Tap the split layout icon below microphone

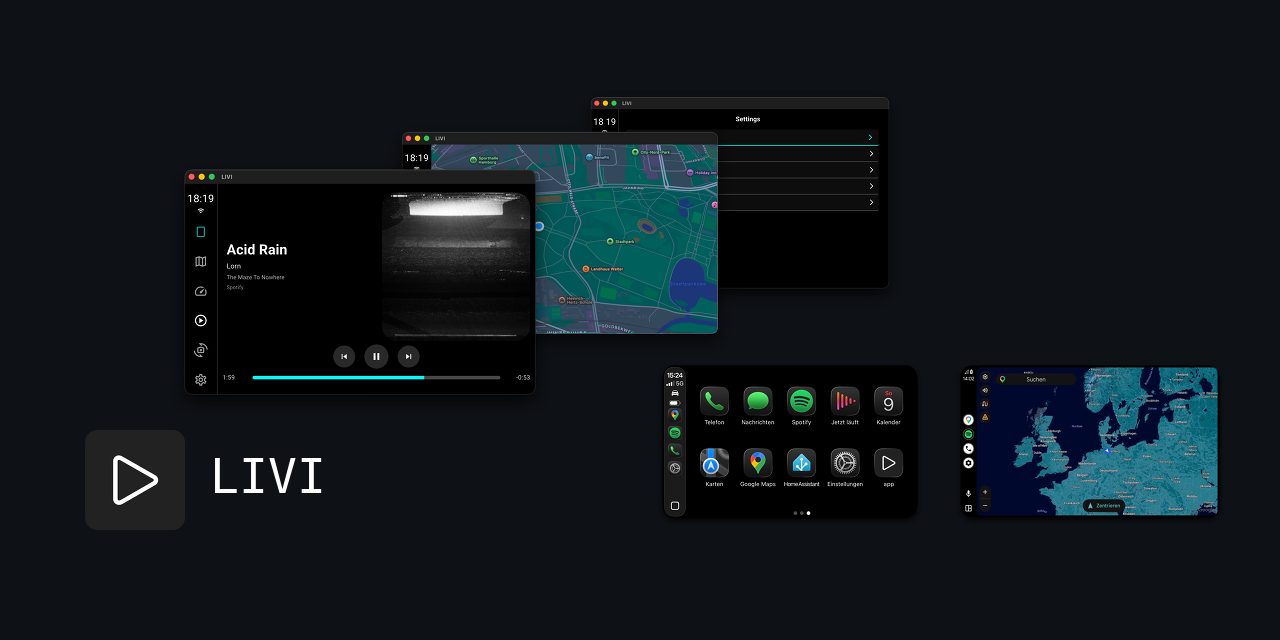[968, 508]
